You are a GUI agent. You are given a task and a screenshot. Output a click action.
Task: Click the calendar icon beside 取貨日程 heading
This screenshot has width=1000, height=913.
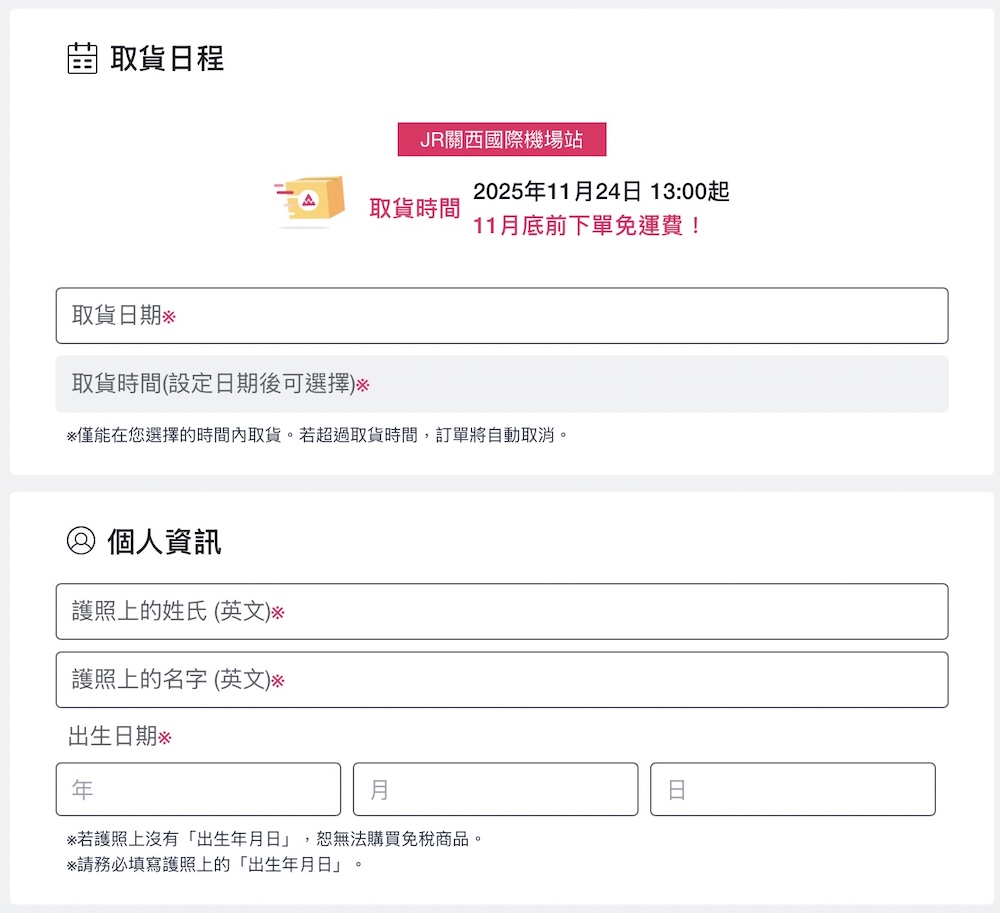[x=81, y=60]
